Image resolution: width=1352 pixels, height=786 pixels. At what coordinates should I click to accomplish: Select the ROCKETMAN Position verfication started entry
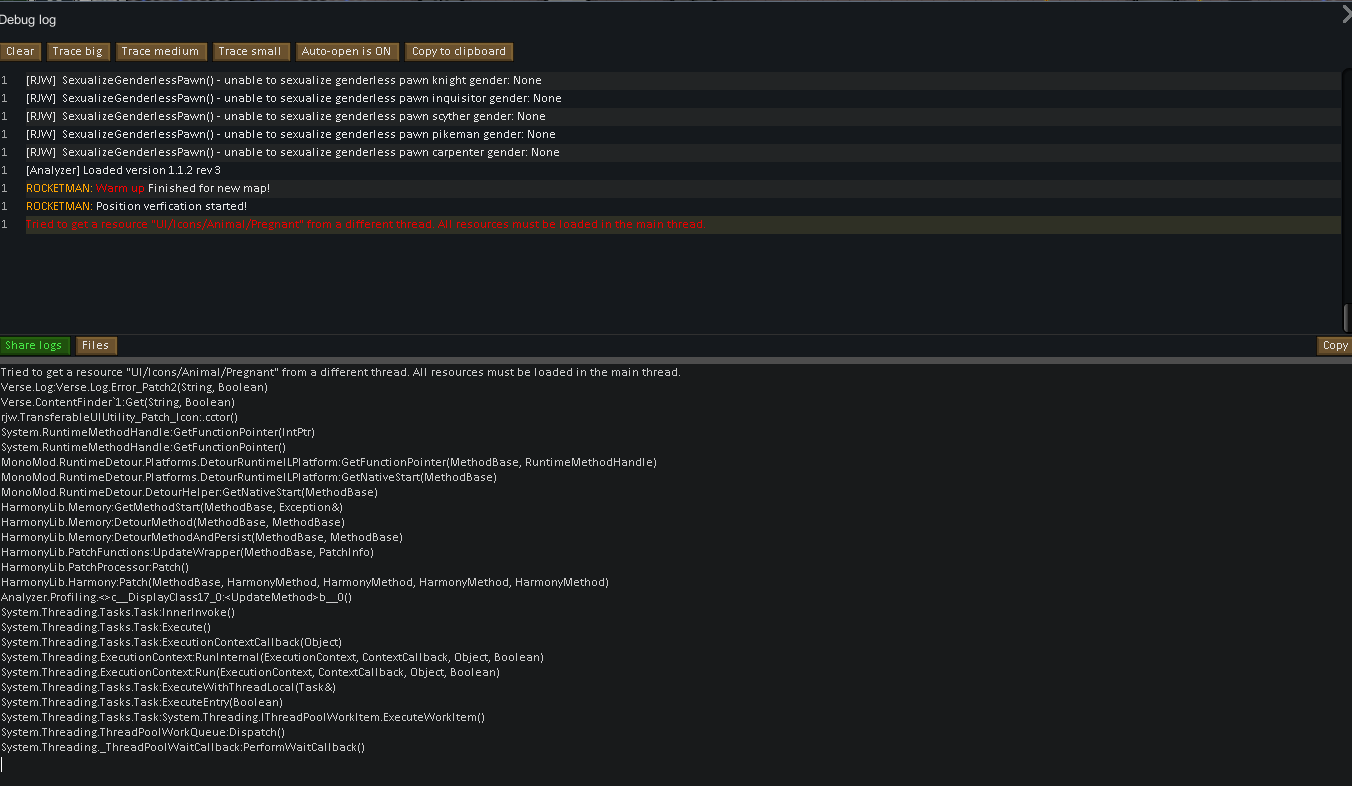670,206
